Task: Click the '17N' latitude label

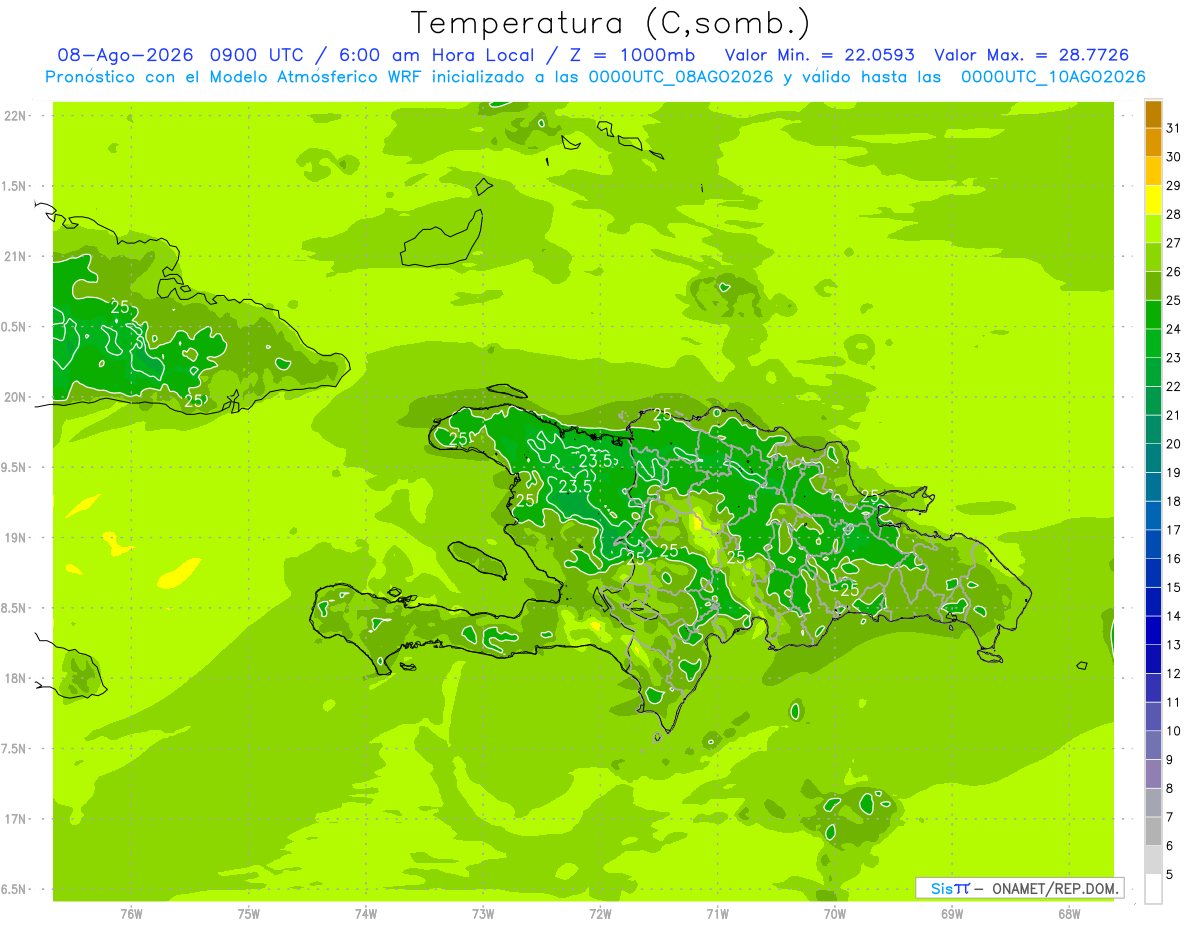Action: pos(15,819)
